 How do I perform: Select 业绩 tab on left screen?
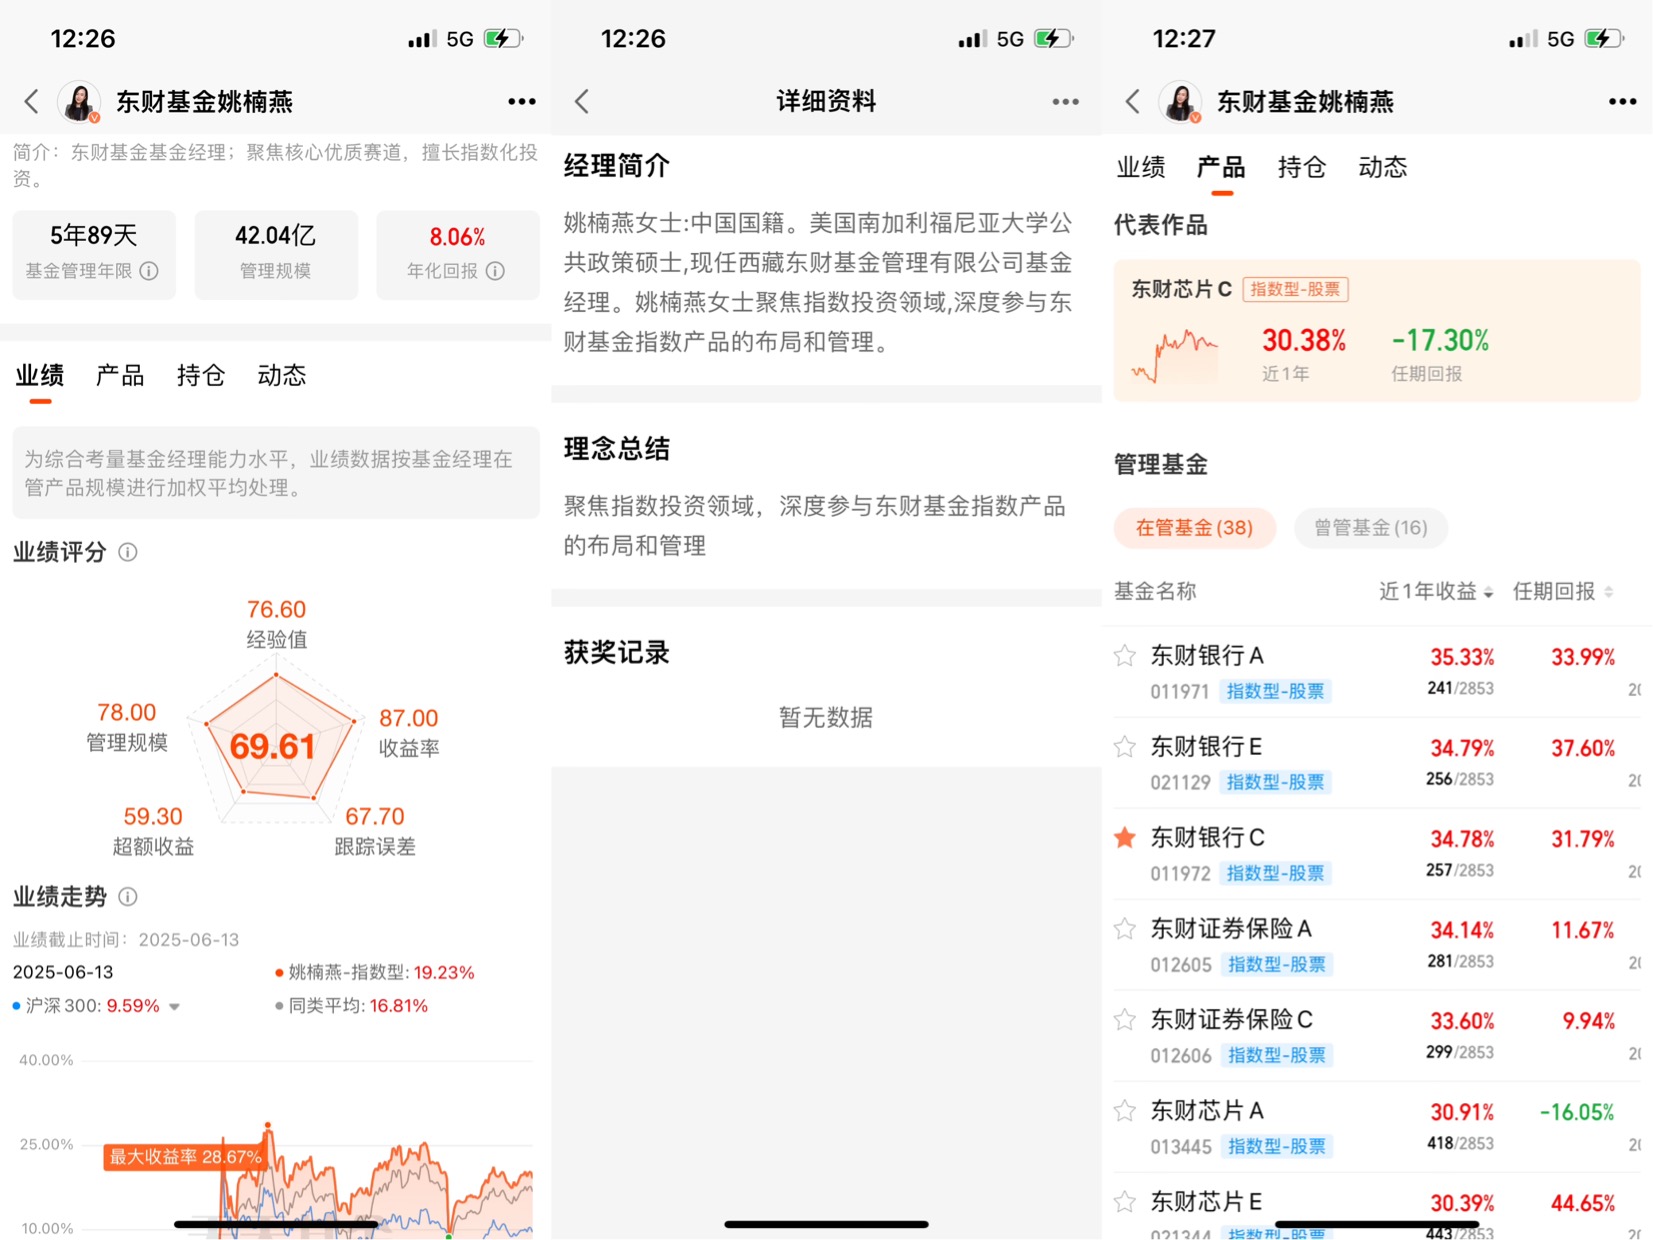pyautogui.click(x=40, y=375)
